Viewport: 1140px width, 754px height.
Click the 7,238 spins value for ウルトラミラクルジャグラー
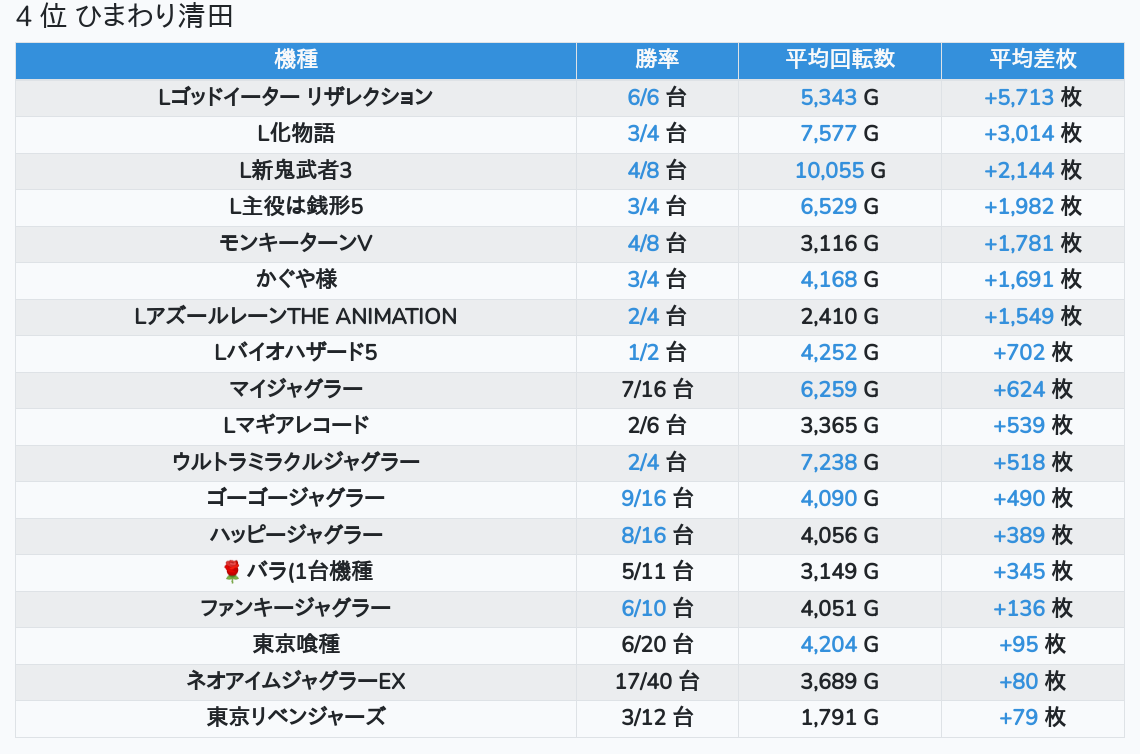pyautogui.click(x=829, y=462)
